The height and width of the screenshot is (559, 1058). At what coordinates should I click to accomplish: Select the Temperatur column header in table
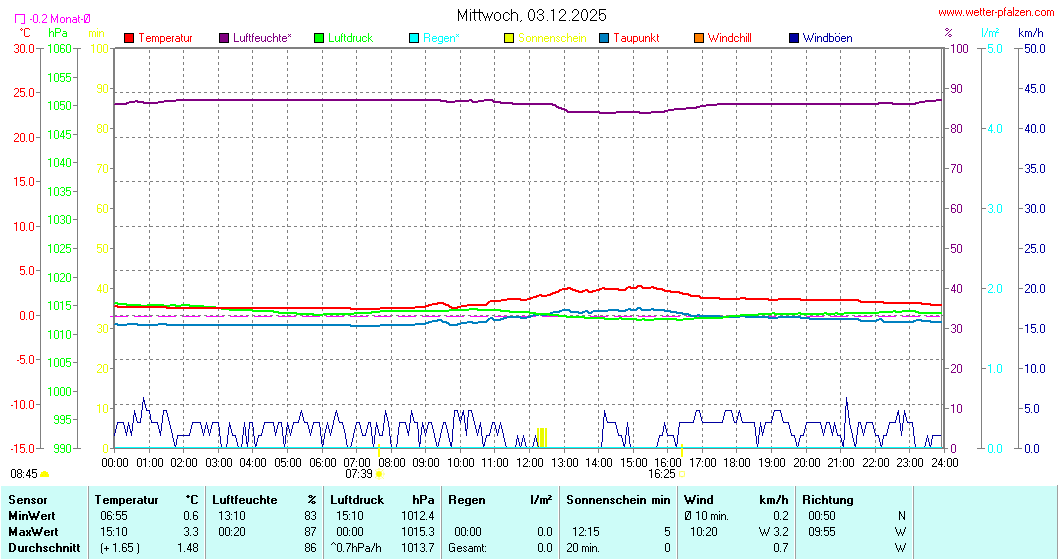coord(127,499)
